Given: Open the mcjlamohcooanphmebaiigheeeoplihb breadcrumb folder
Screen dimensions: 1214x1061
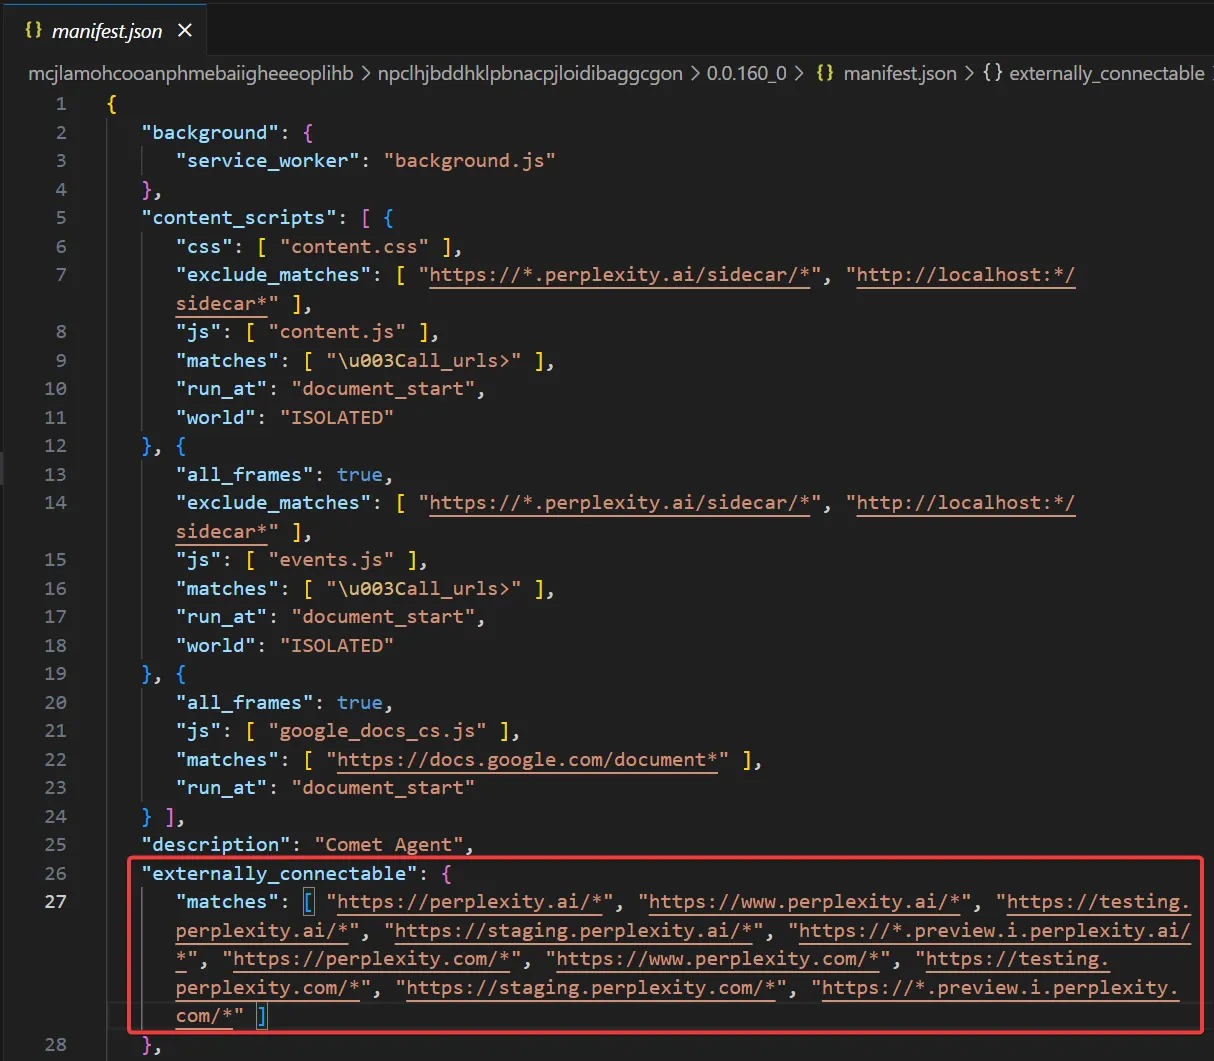Looking at the screenshot, I should (x=190, y=73).
